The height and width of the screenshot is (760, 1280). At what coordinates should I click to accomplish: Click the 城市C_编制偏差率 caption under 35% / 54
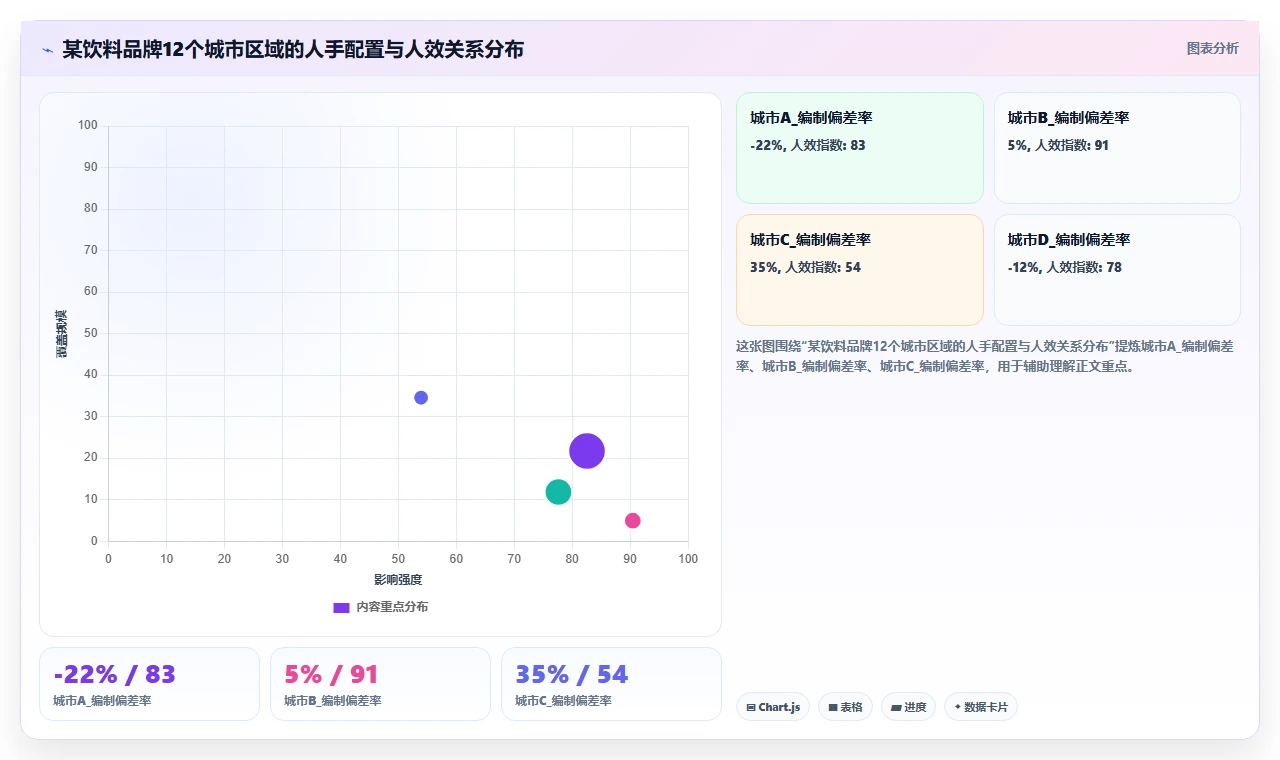564,701
